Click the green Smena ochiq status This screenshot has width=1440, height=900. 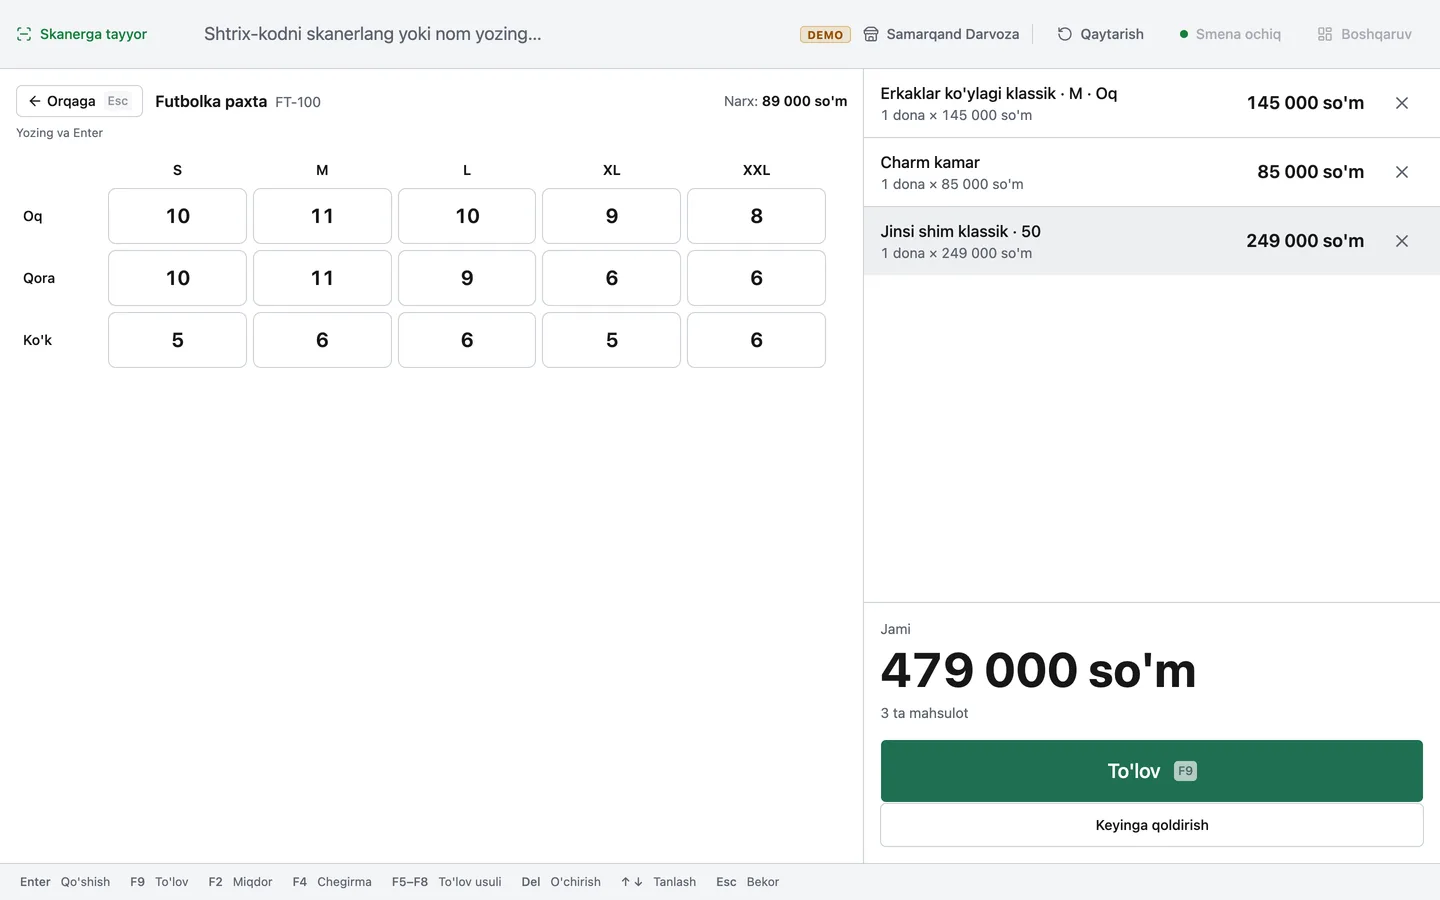1230,34
